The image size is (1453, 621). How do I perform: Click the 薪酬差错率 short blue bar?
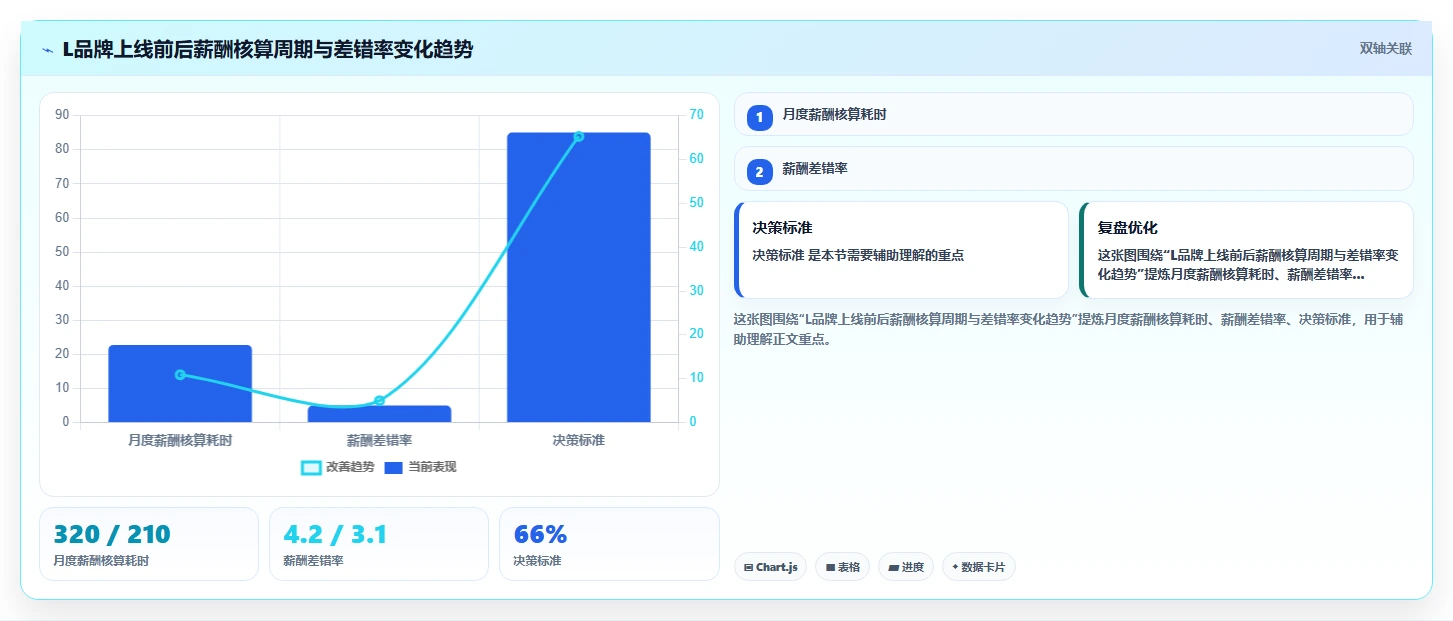click(x=379, y=414)
